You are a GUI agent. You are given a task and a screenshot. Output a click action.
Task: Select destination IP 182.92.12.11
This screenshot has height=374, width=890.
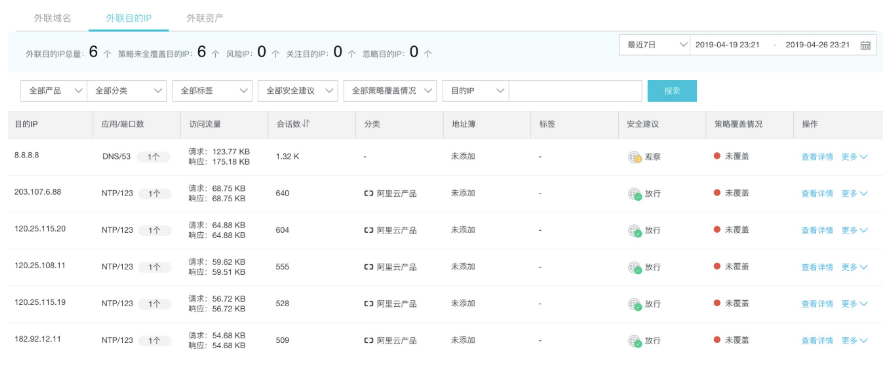(37, 339)
